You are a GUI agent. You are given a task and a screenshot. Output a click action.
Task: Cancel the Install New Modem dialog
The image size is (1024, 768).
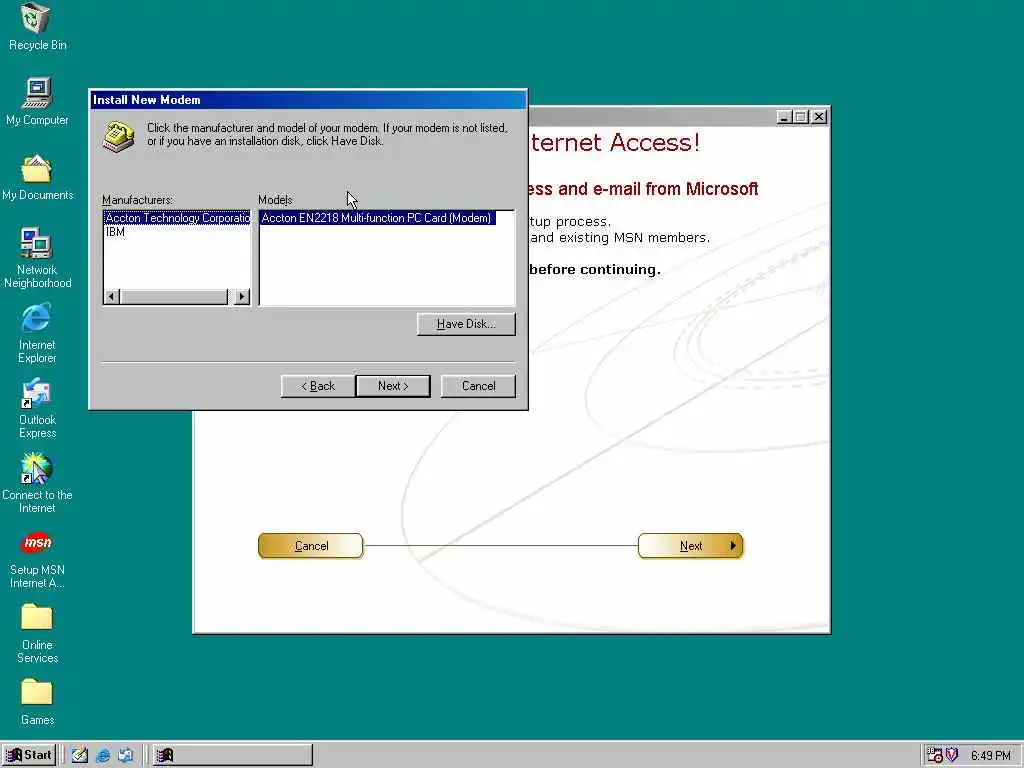[479, 386]
